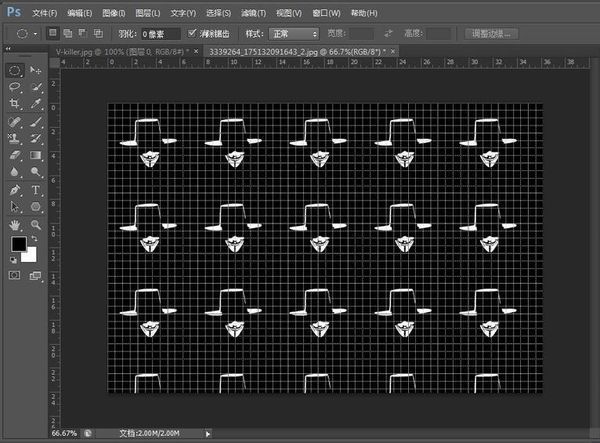
Task: Toggle the anti-alias (消除锯齿) checkbox
Action: click(x=193, y=33)
